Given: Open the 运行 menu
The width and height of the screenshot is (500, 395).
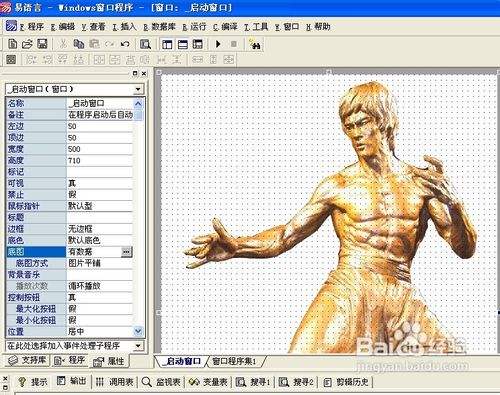Looking at the screenshot, I should (x=194, y=27).
